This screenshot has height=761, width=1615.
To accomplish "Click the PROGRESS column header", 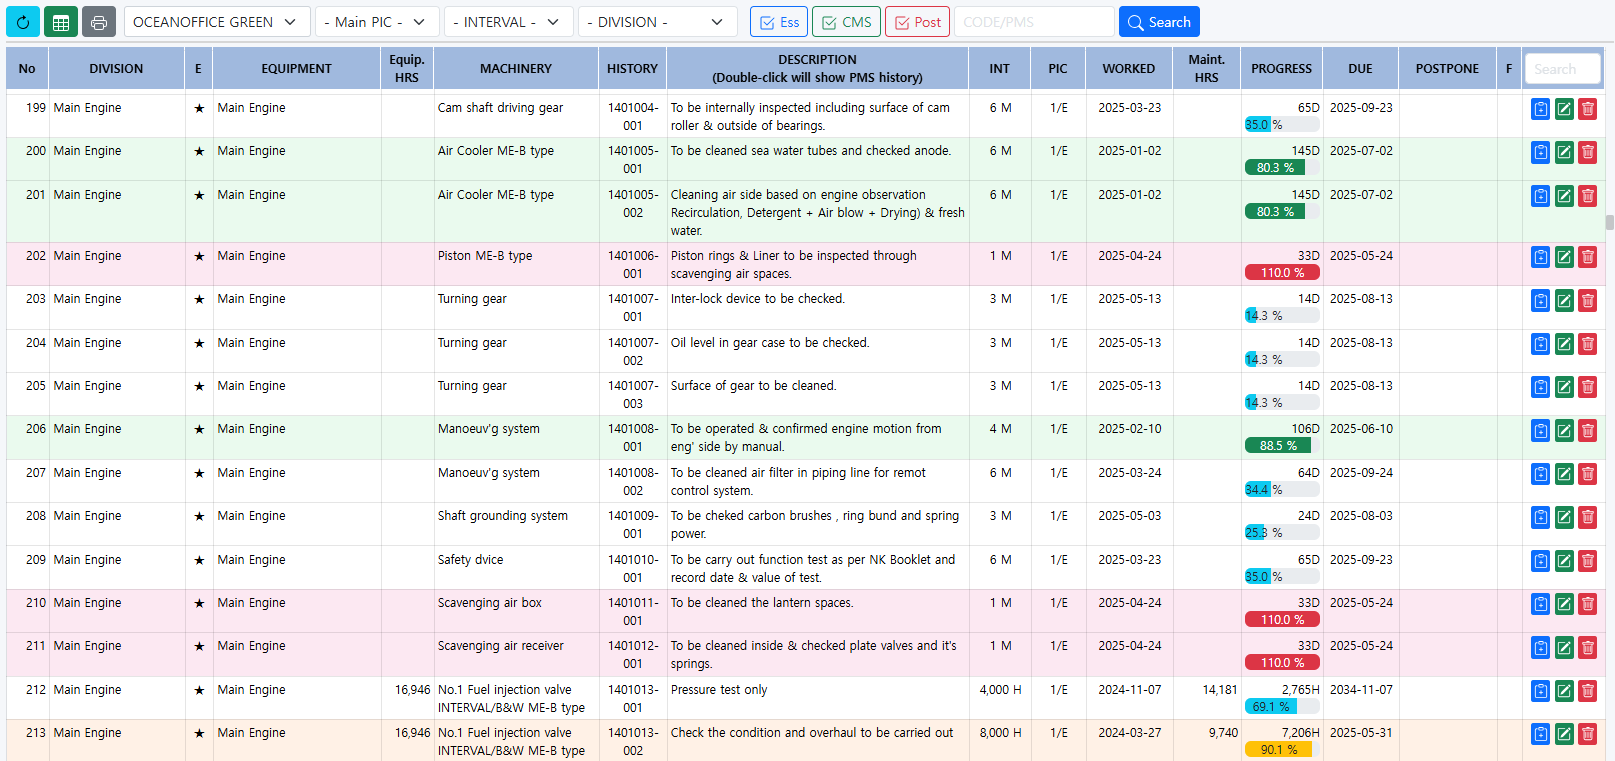I will click(x=1281, y=69).
